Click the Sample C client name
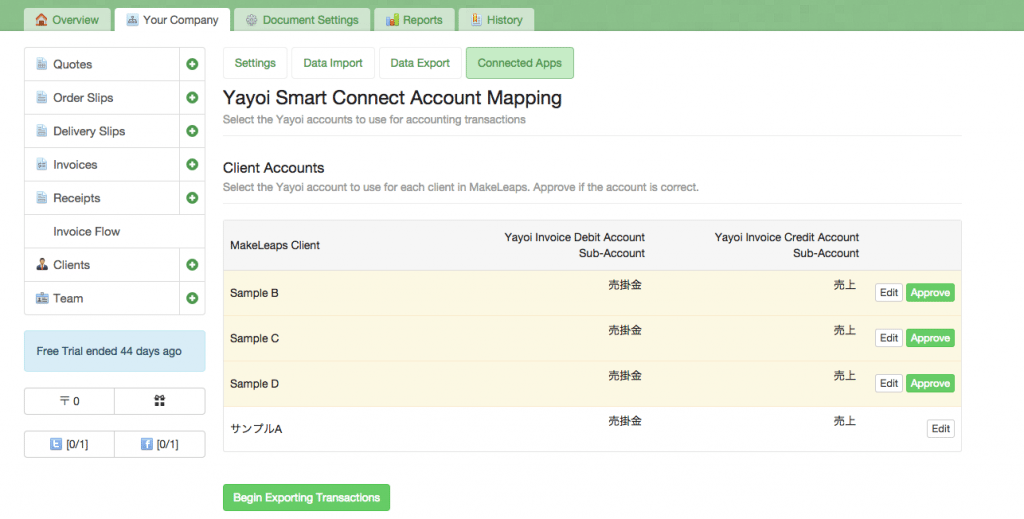 254,338
